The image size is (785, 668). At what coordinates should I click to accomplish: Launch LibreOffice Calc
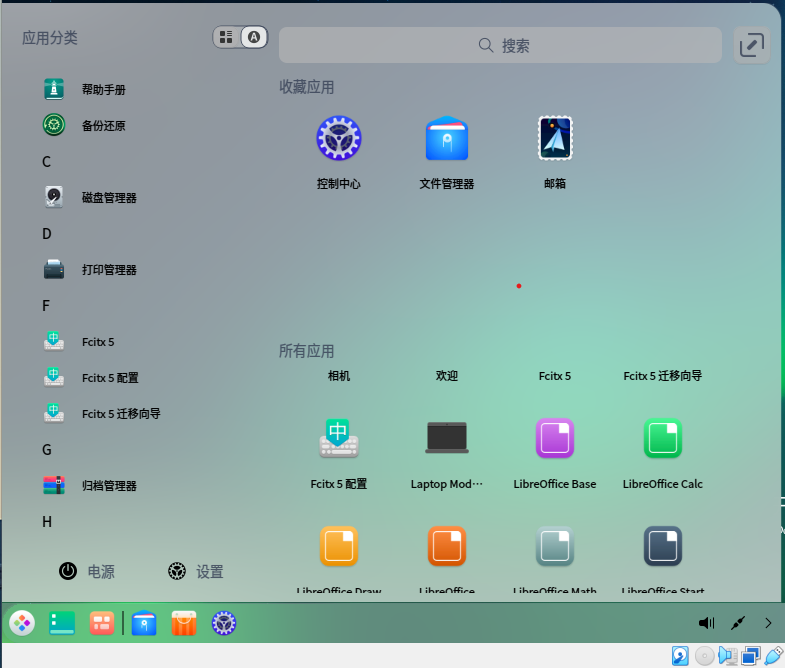[662, 453]
